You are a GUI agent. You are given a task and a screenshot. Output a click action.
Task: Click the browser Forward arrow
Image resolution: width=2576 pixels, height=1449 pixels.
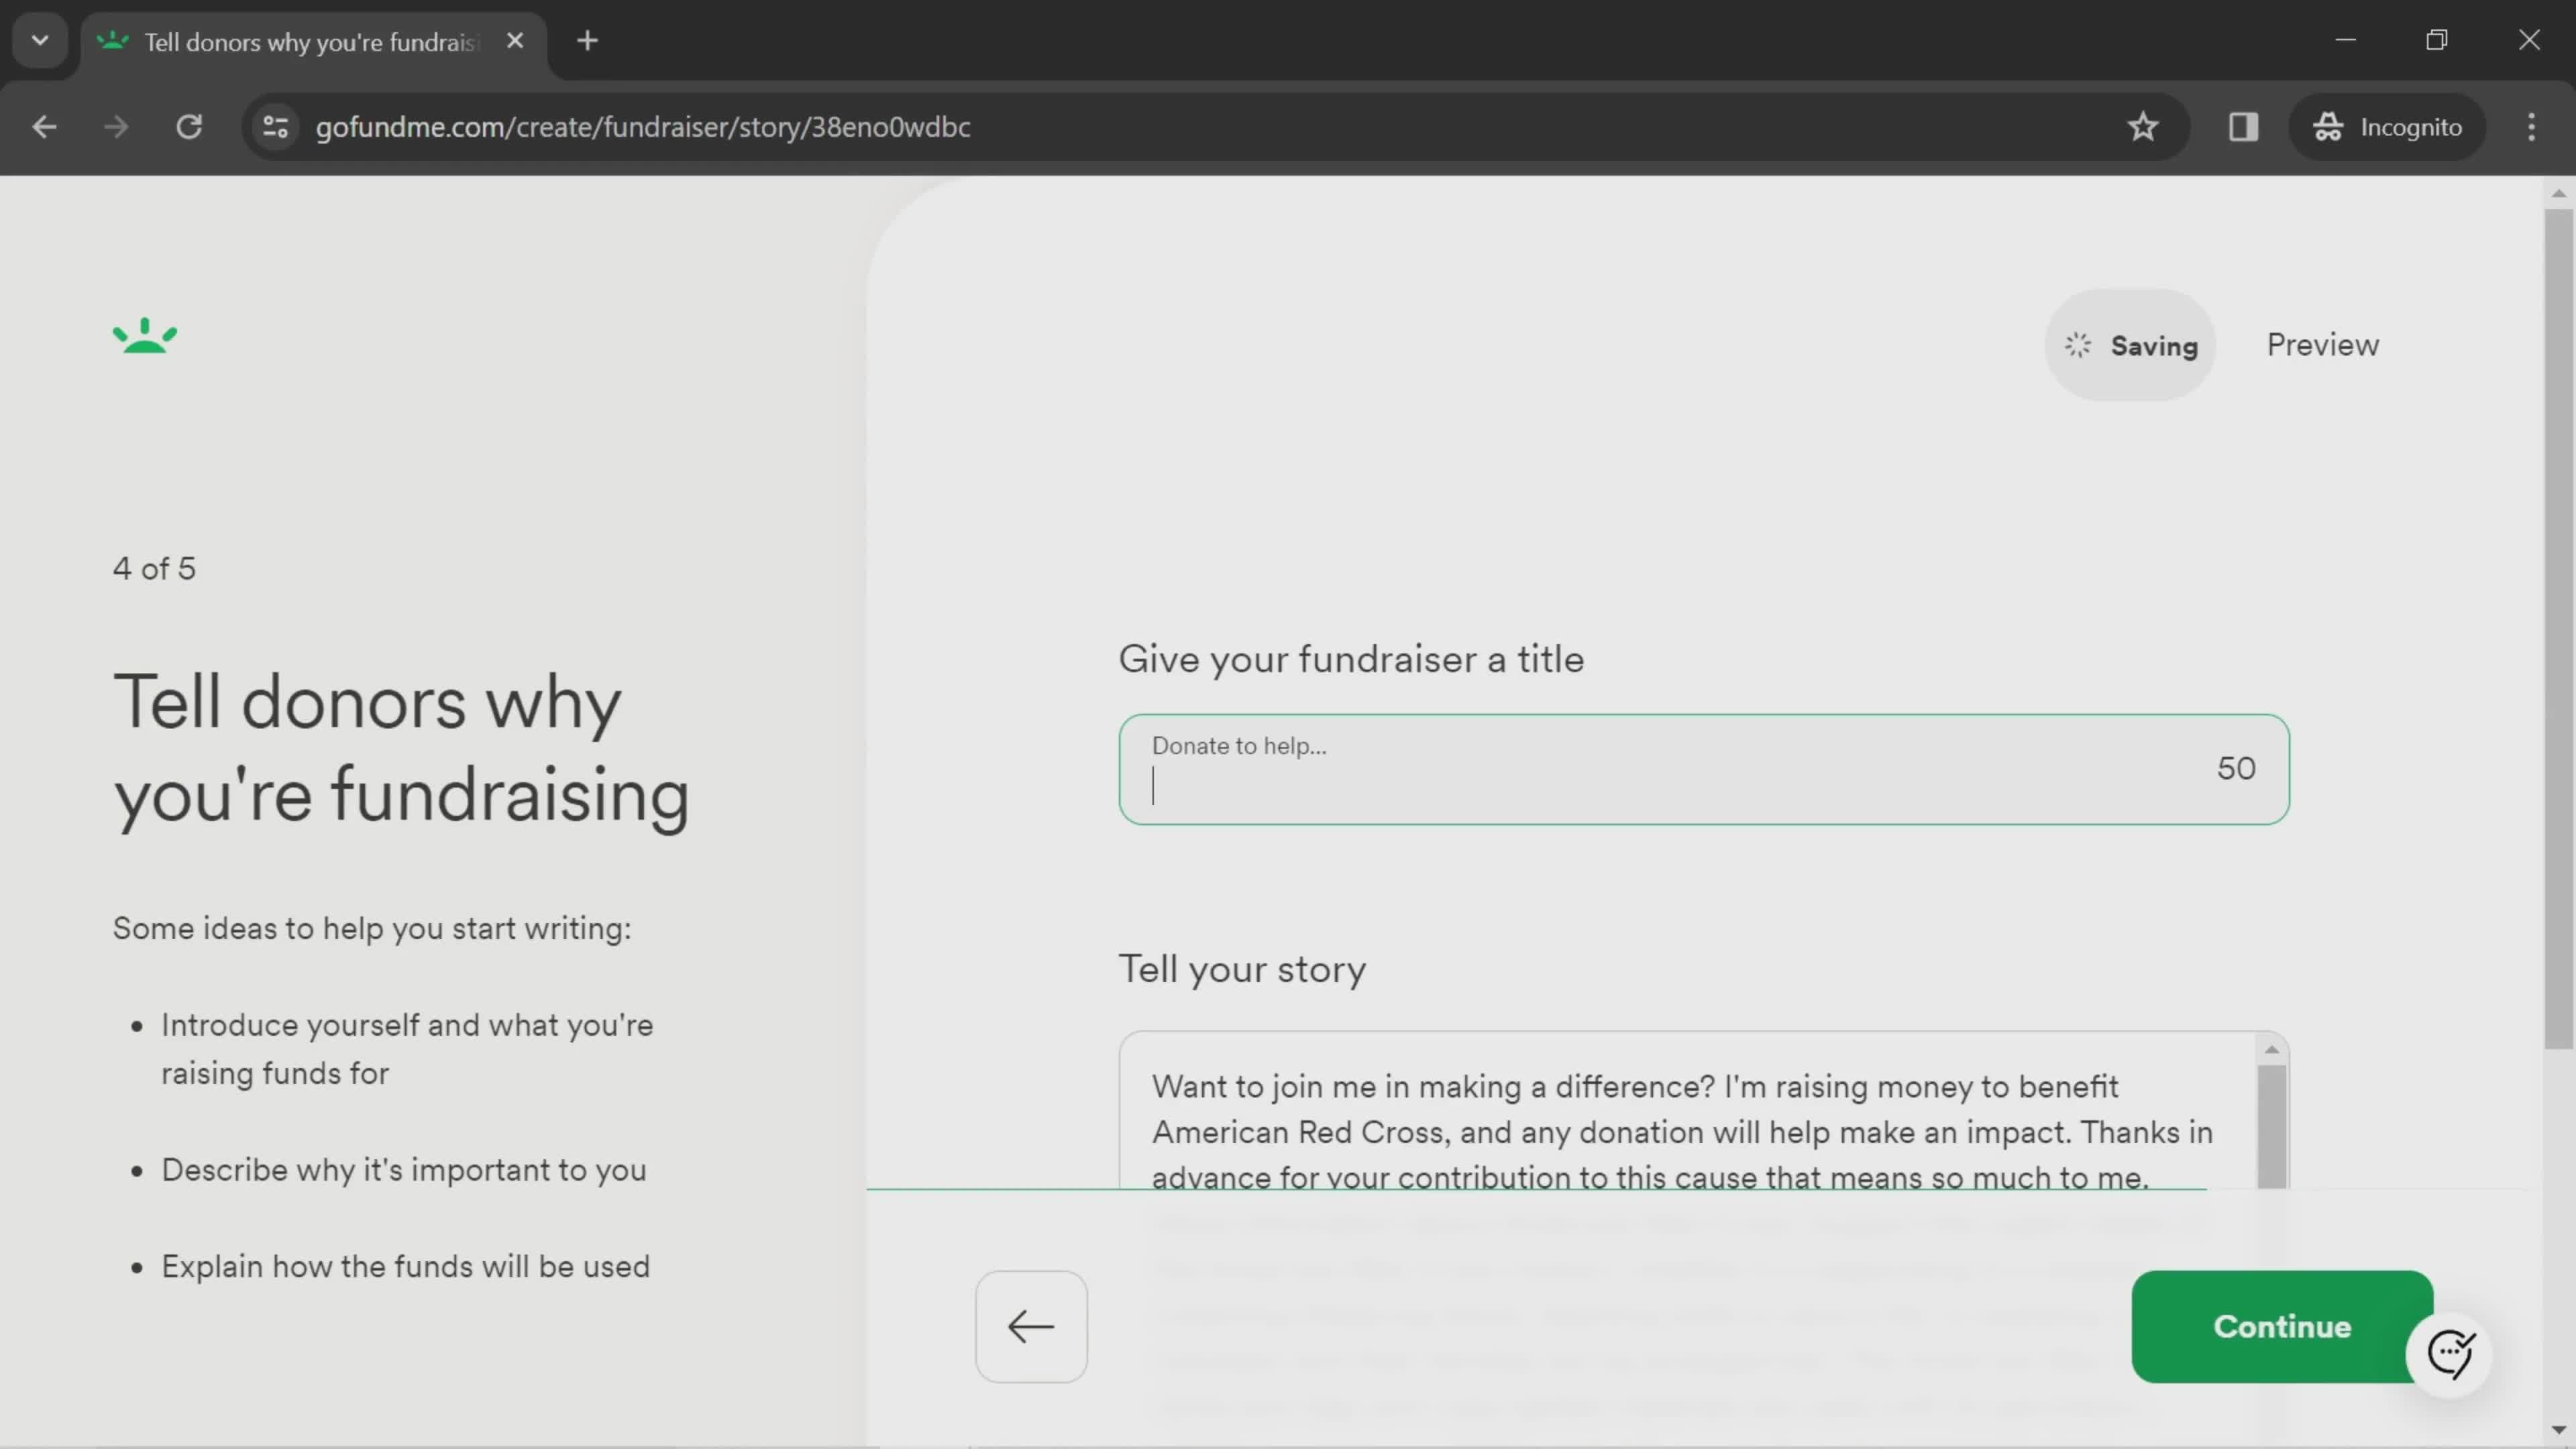click(116, 127)
